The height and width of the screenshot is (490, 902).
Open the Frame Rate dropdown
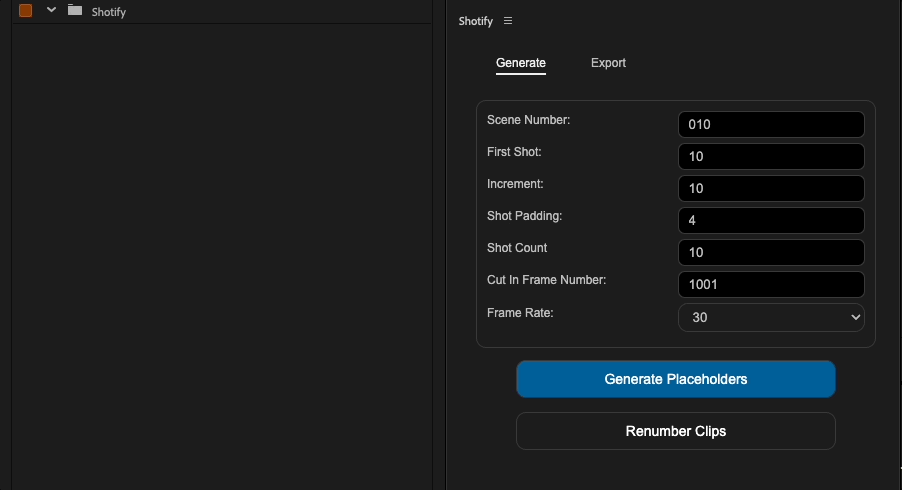click(771, 317)
